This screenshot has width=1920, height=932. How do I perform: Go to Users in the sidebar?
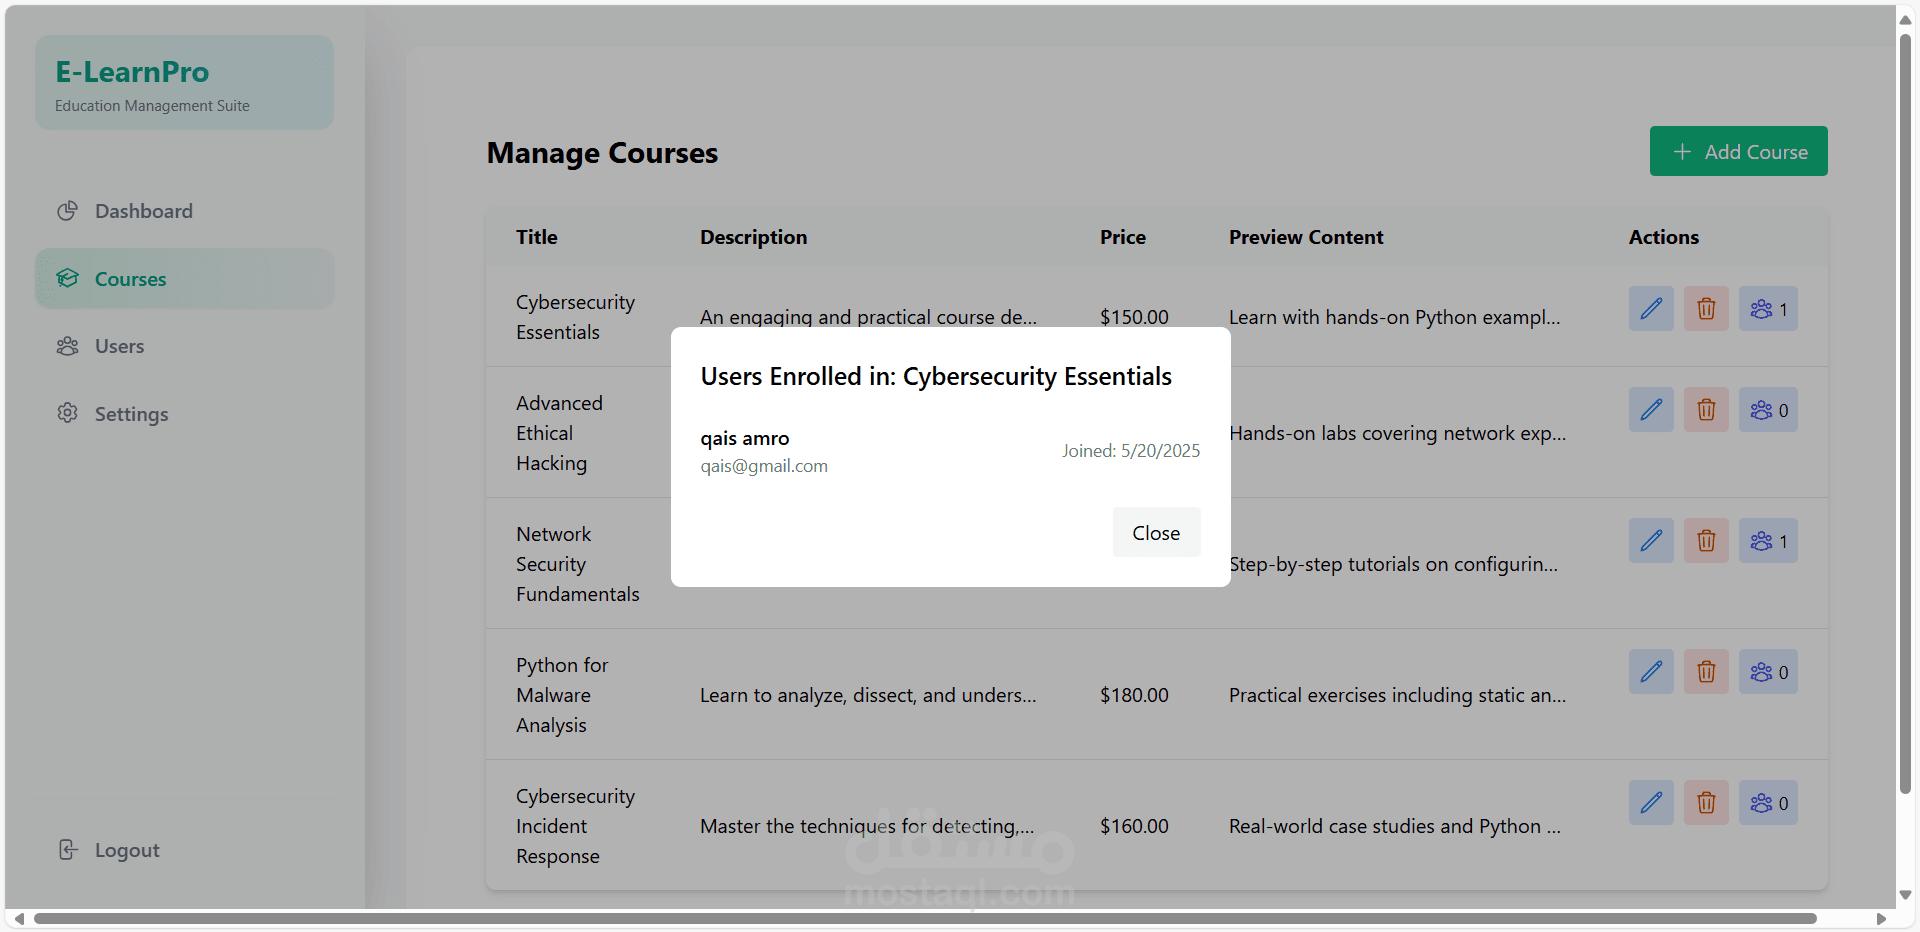tap(185, 346)
